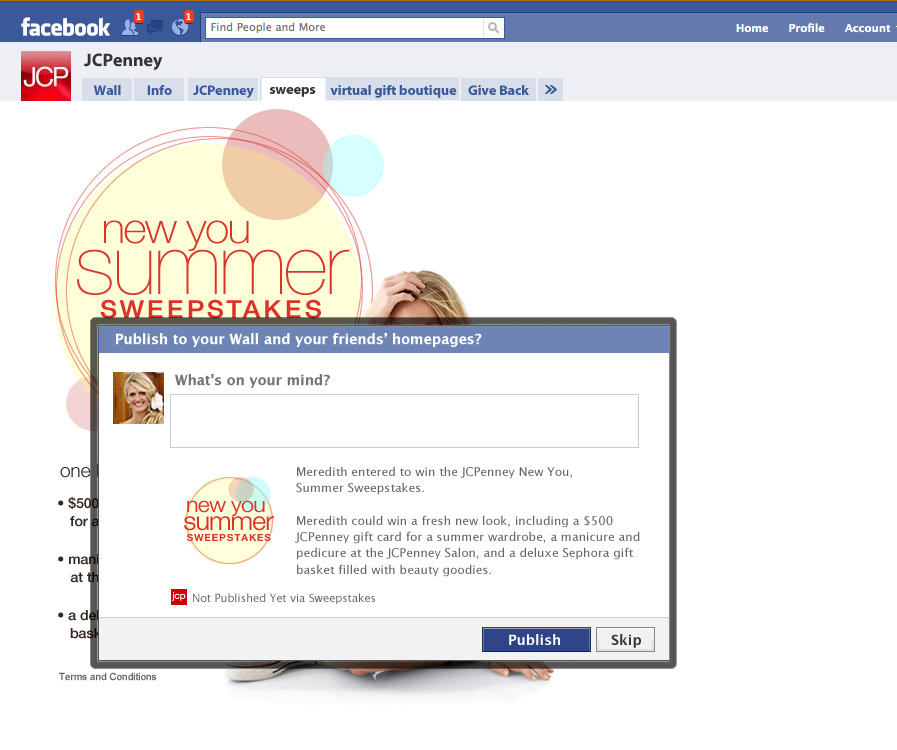The image size is (897, 750).
Task: Click the 'Not Published Yet via Sweepstakes' text
Action: pos(284,598)
